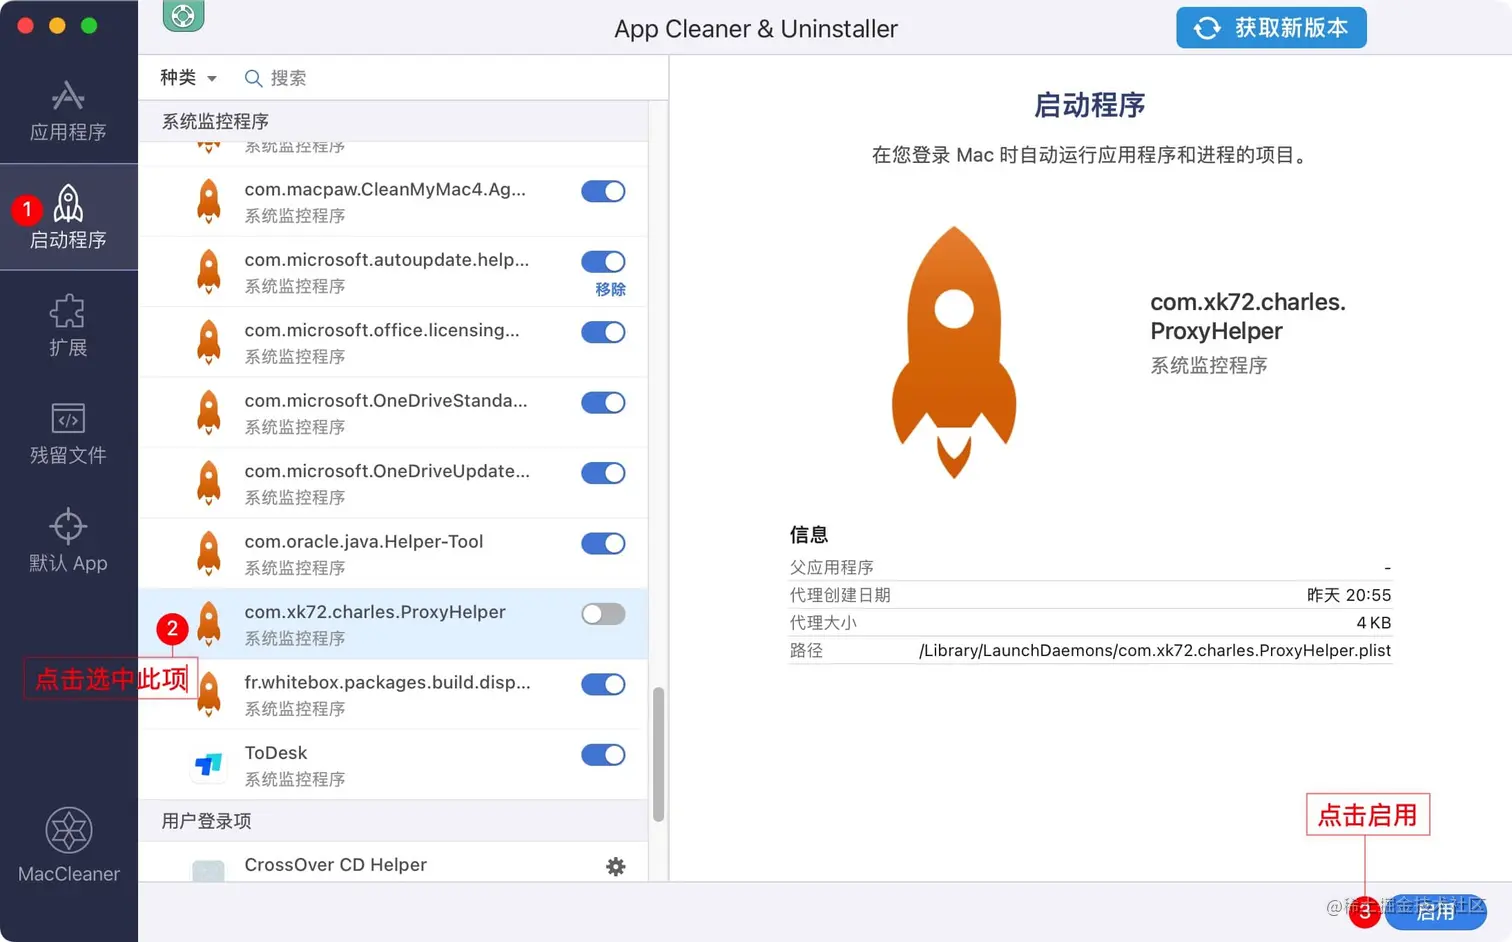Select fr.whitebox.packages.build.disp row text
Viewport: 1512px width, 942px height.
click(387, 682)
